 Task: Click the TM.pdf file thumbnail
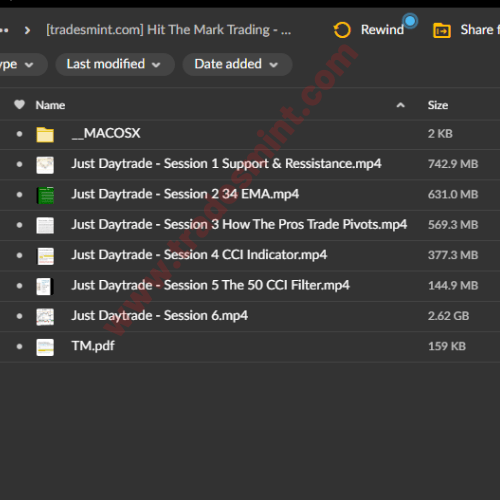click(45, 347)
